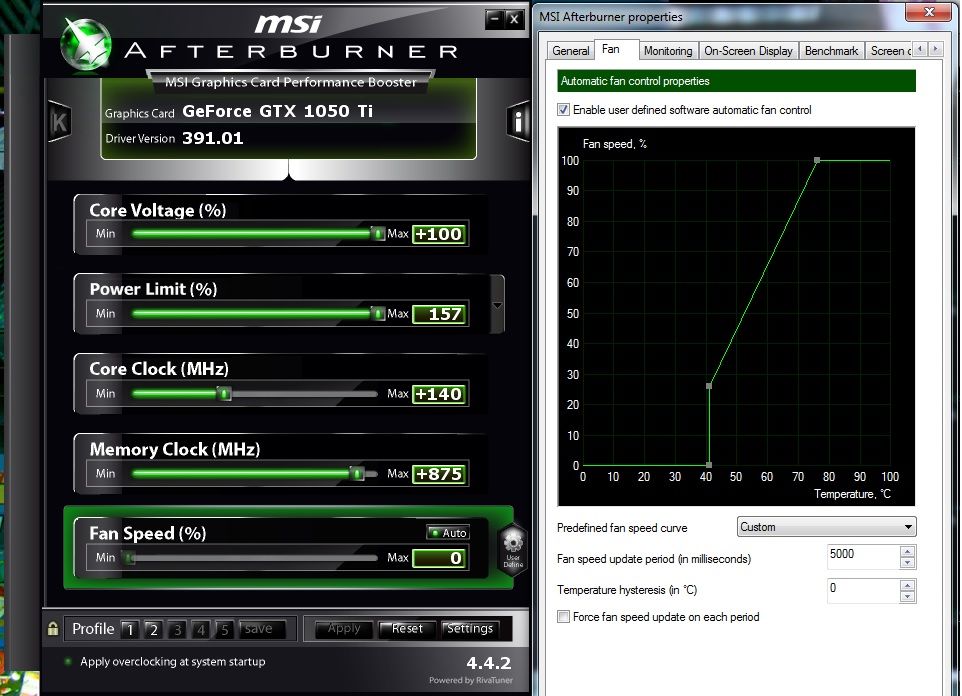Click the User Define fan gear icon
Viewport: 962px width, 696px height.
tap(513, 549)
